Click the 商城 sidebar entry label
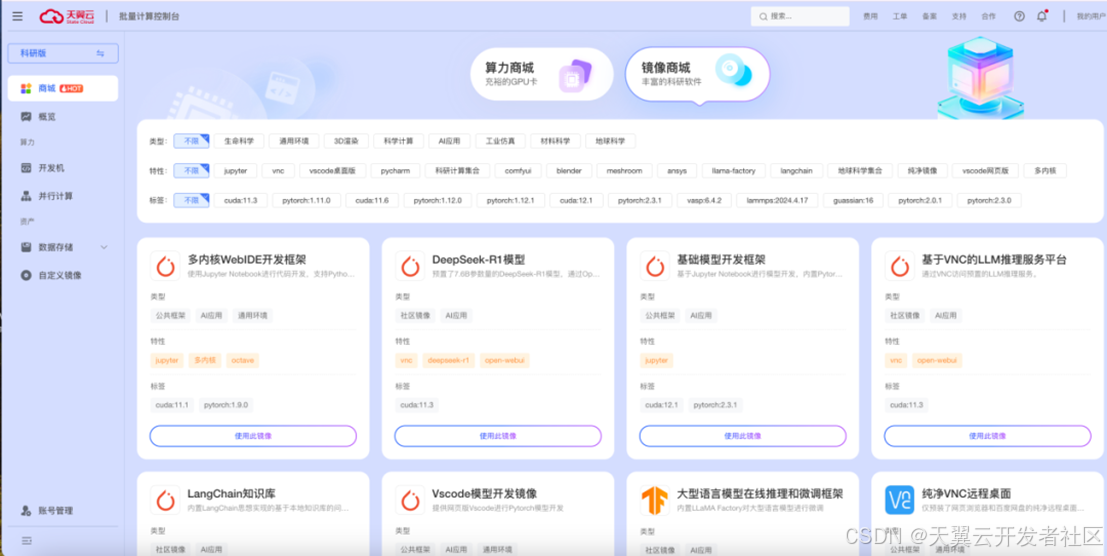Image resolution: width=1107 pixels, height=556 pixels. tap(47, 88)
